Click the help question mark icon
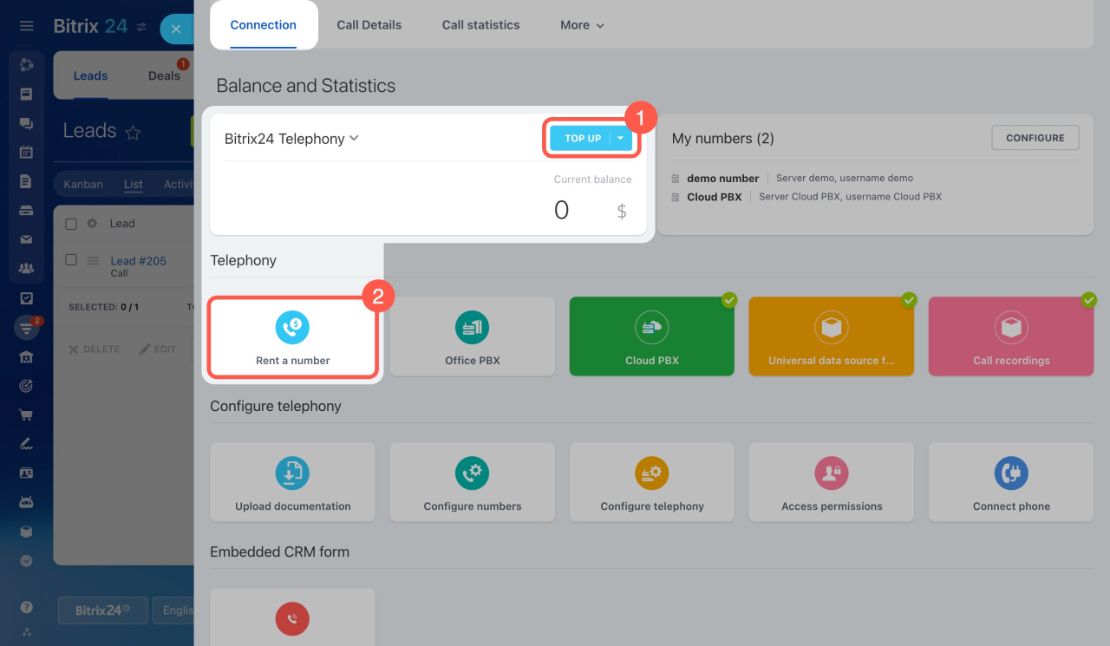The width and height of the screenshot is (1110, 646). (26, 607)
